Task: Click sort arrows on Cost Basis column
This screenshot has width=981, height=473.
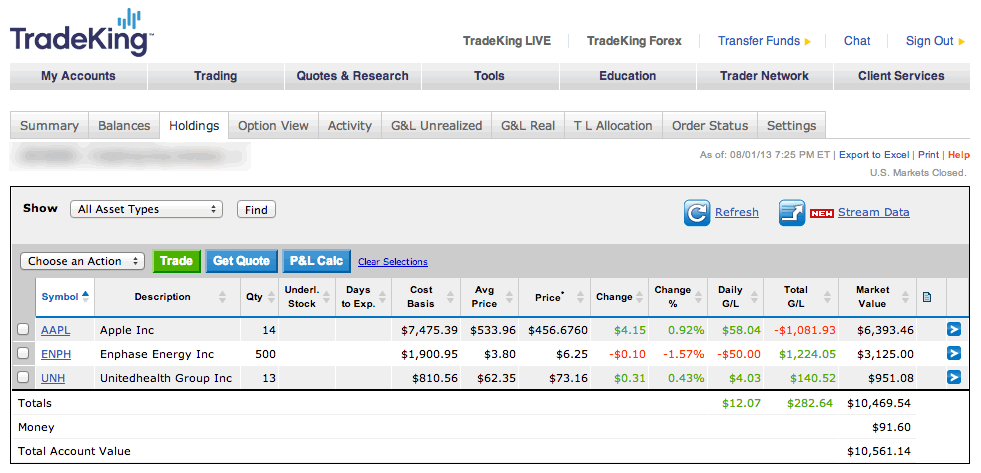Action: (449, 297)
